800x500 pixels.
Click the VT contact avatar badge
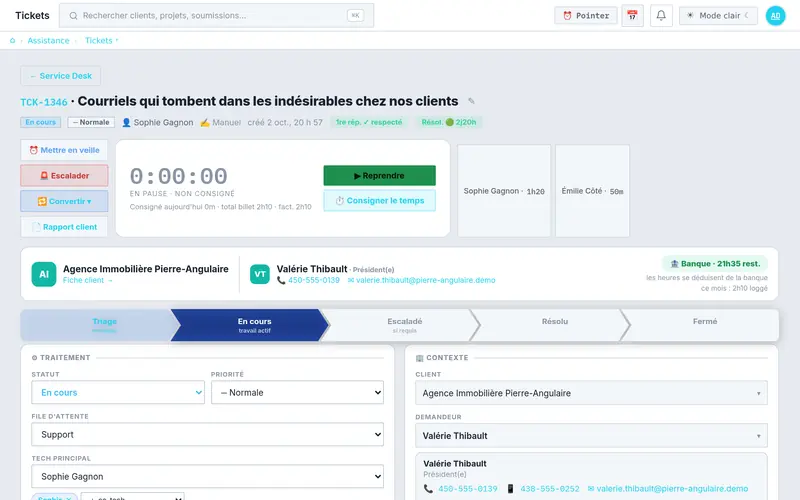coord(260,274)
